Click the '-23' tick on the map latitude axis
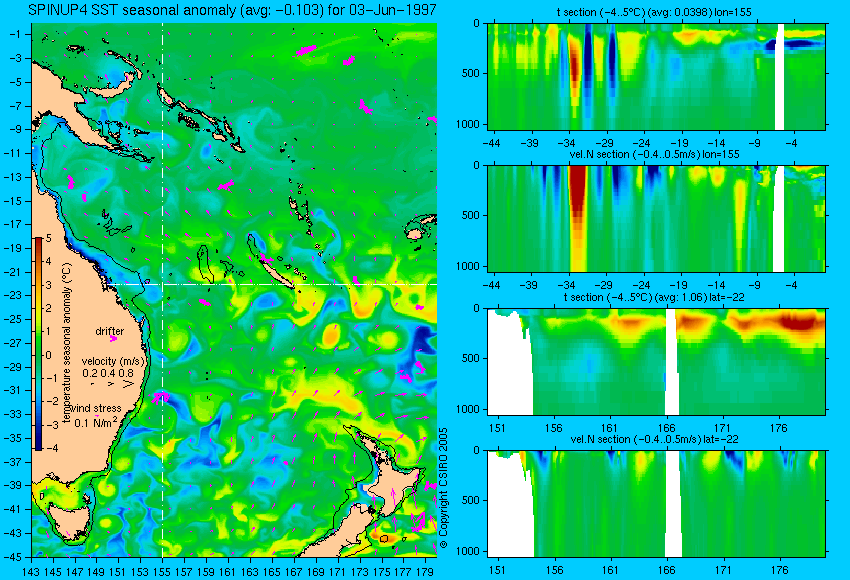Screen dimensions: 850x580 tap(15, 295)
